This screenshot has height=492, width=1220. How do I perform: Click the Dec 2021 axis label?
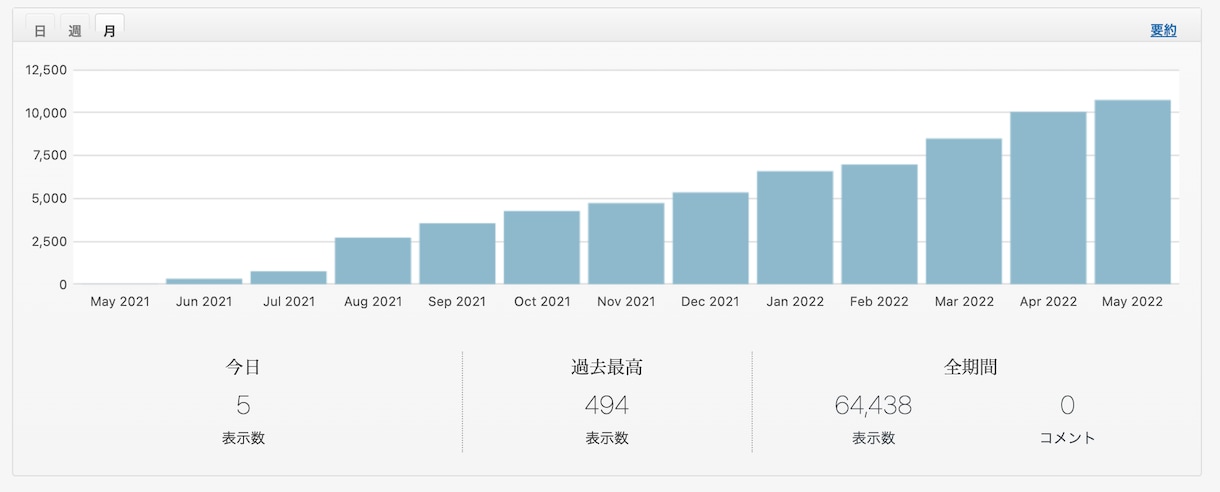pyautogui.click(x=711, y=301)
